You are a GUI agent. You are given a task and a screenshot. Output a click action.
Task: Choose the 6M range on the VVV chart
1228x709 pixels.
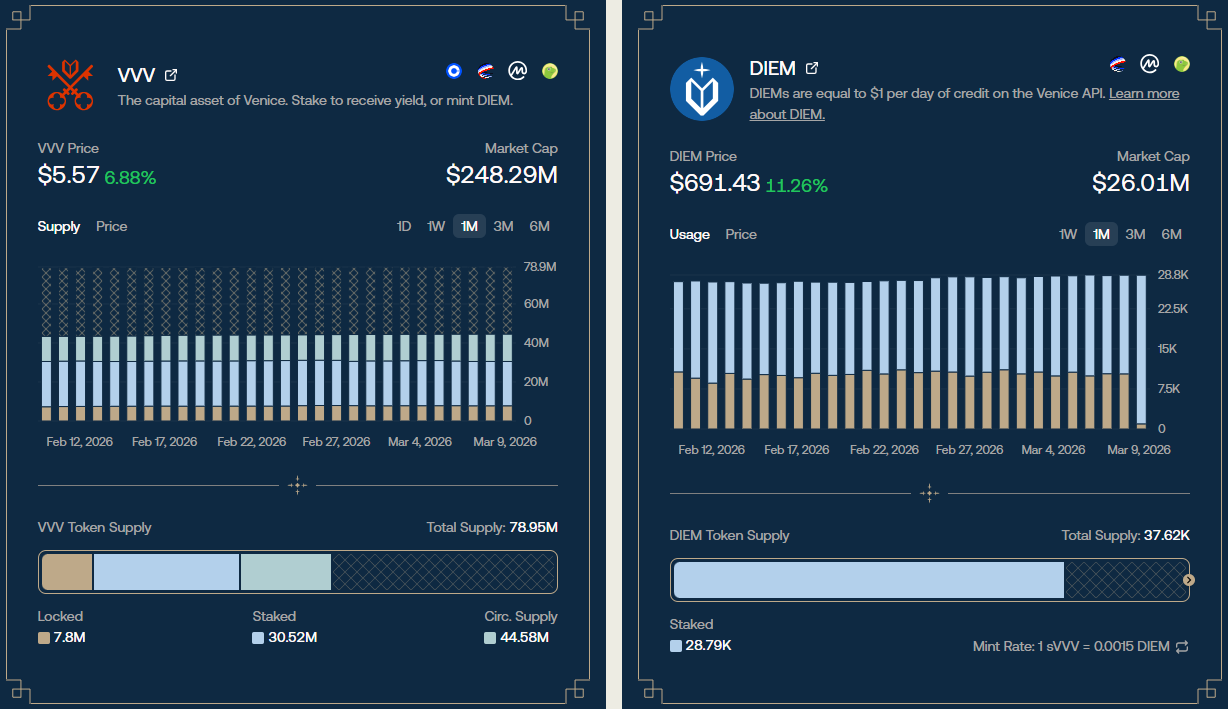(x=539, y=226)
